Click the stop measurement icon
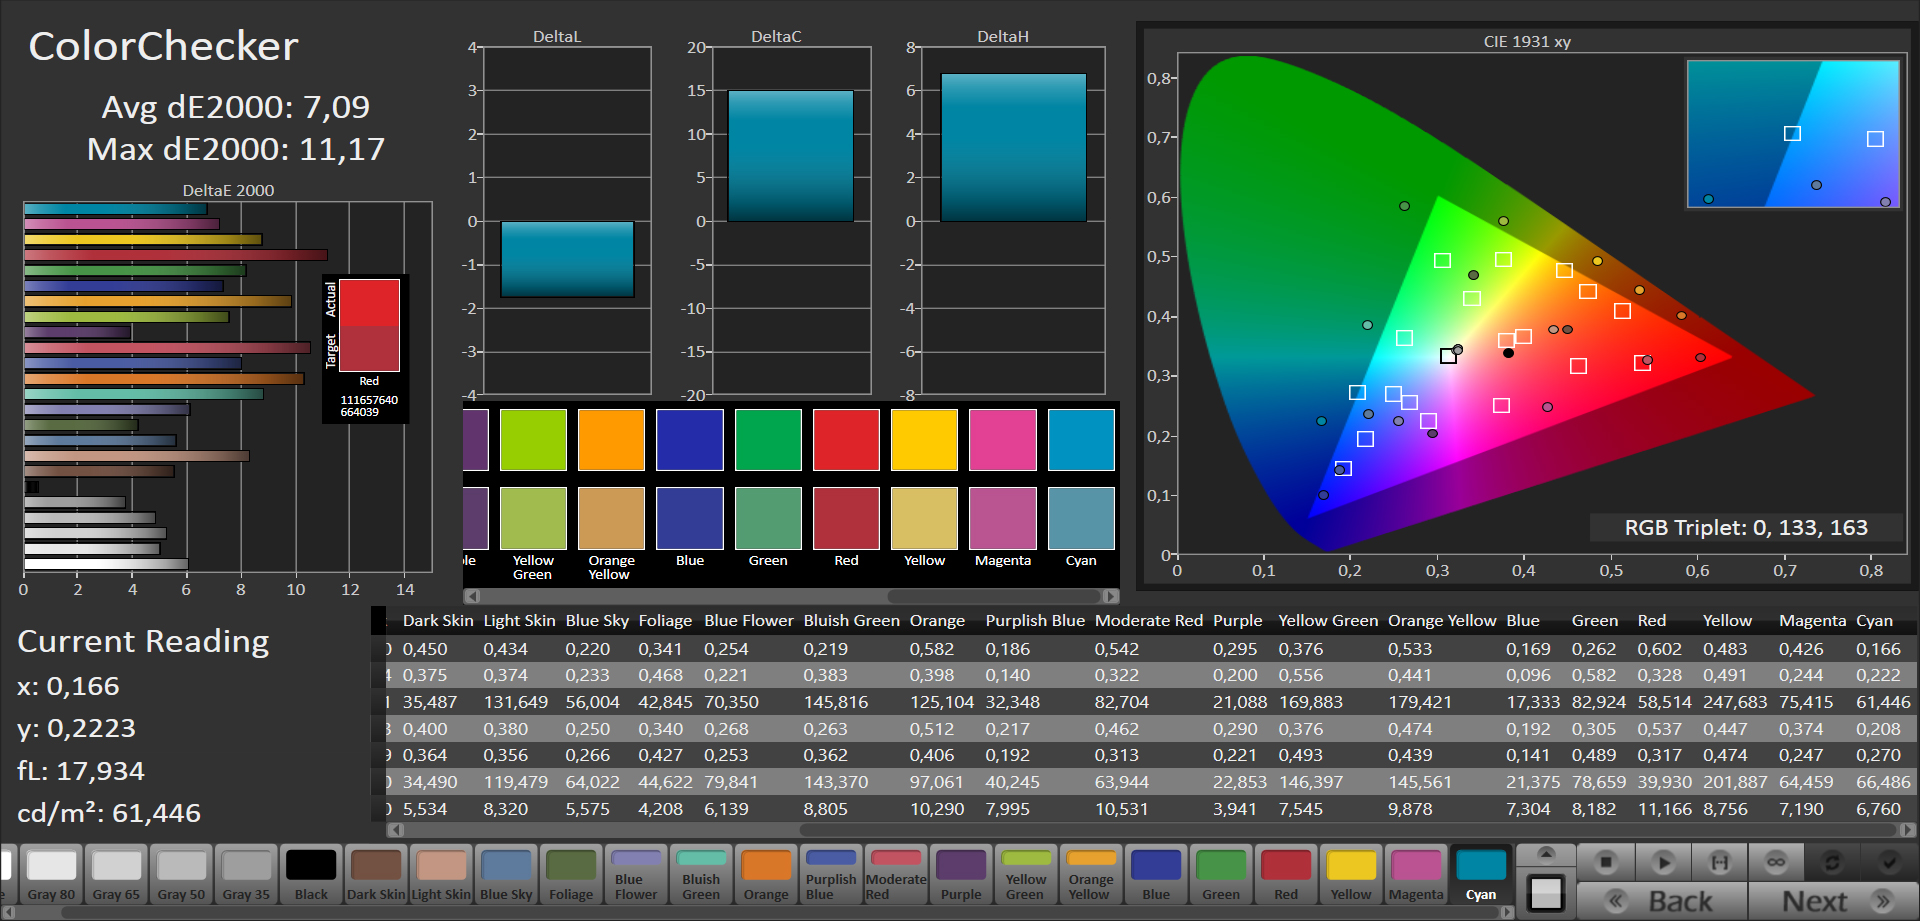Screen dimensions: 1920x921 click(1606, 862)
